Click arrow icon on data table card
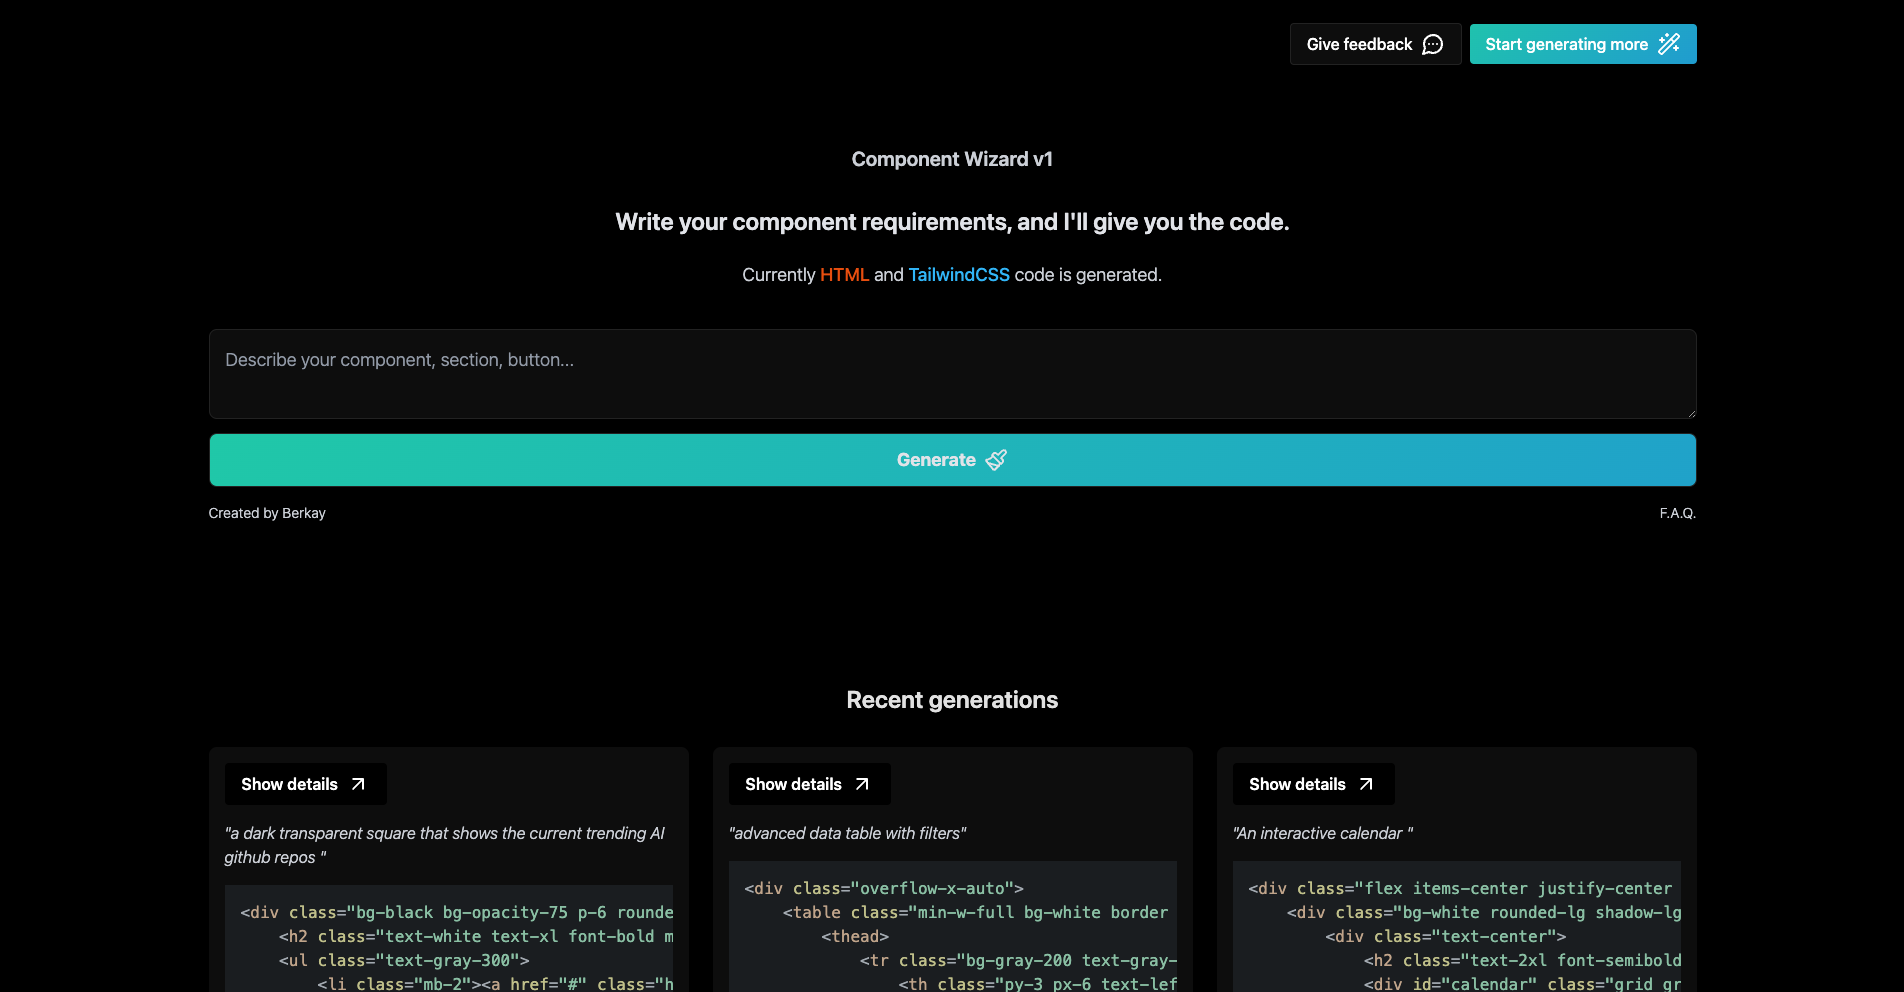1904x992 pixels. (862, 784)
